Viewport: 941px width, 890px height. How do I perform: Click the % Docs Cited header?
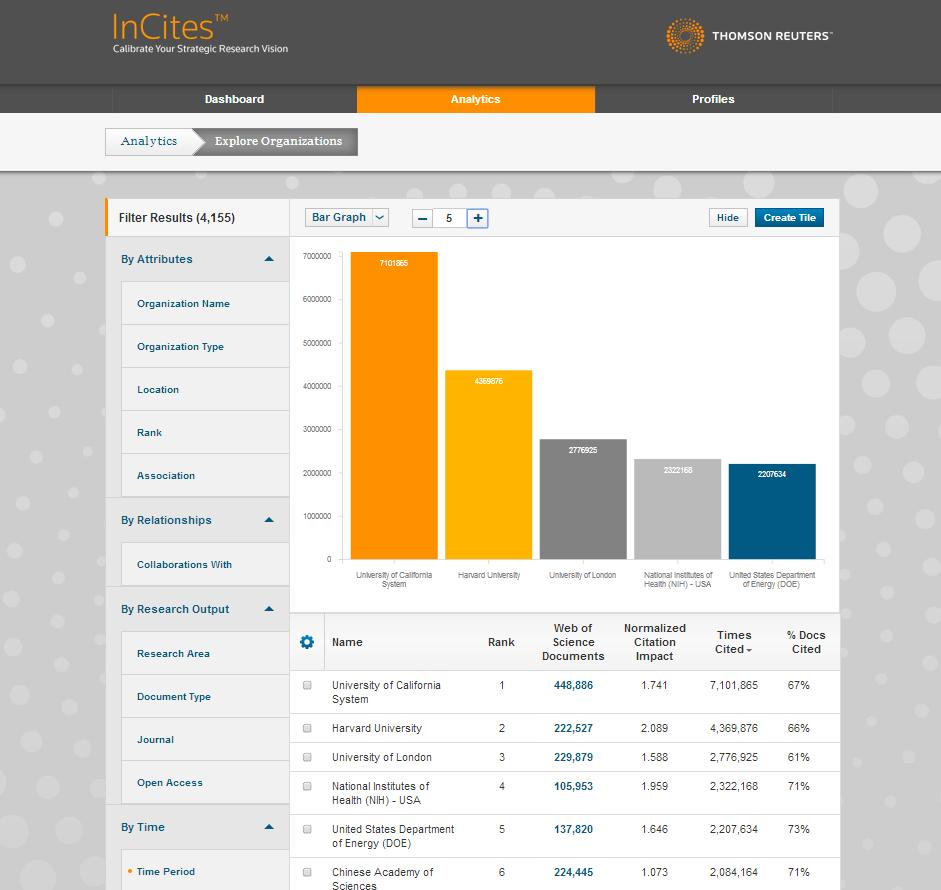(806, 642)
